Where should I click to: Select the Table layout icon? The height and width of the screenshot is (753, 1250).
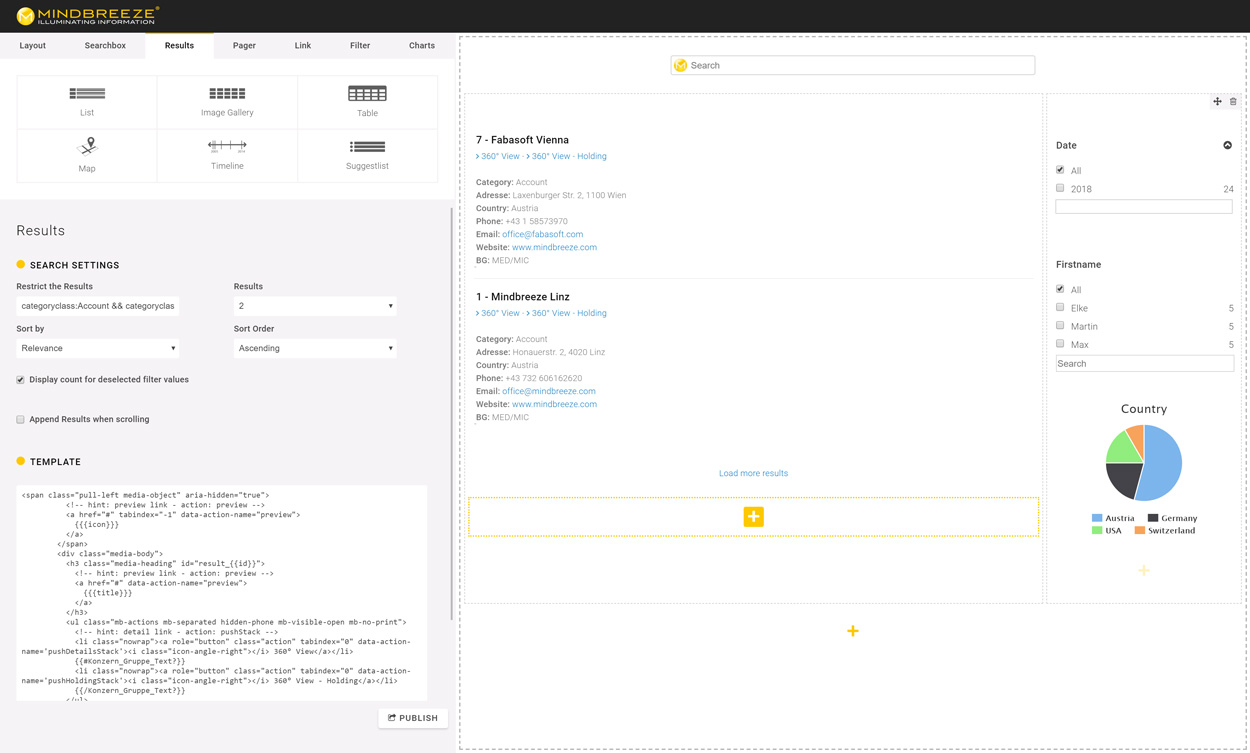[367, 93]
